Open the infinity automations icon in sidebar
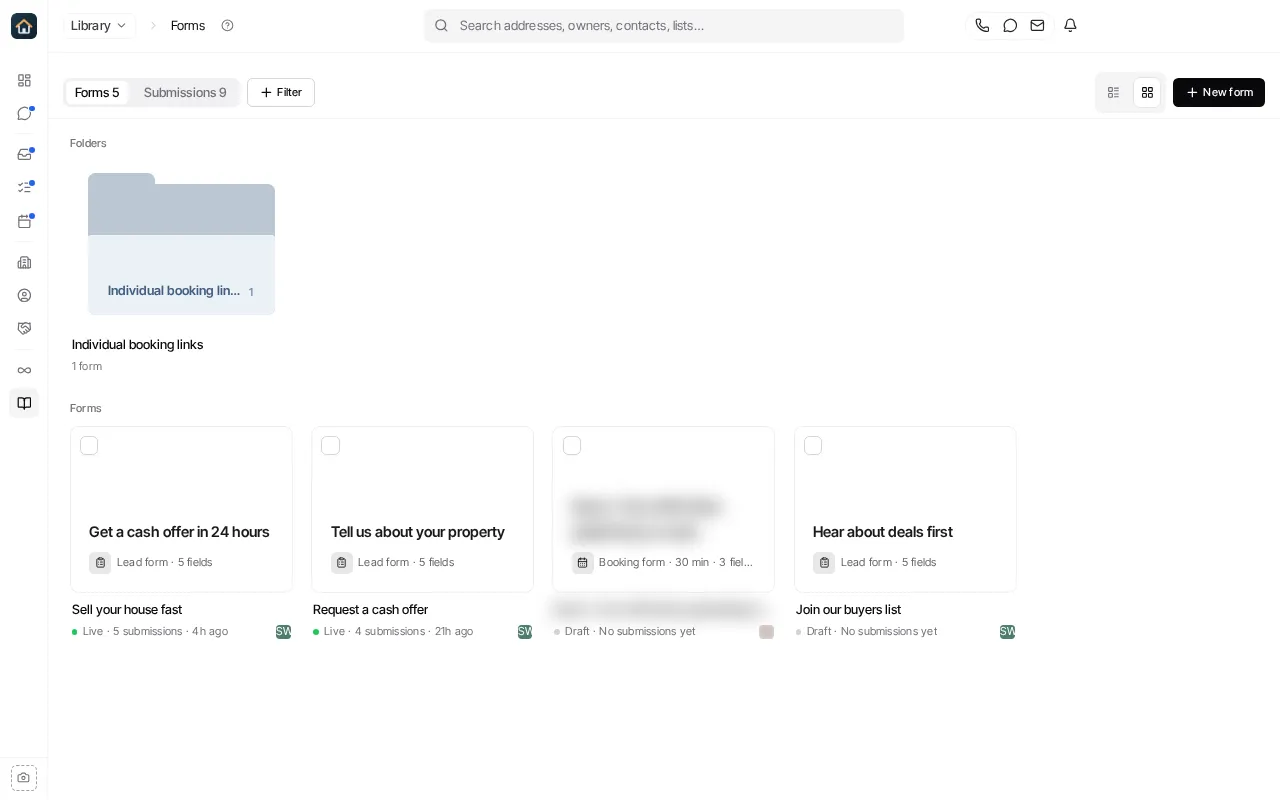 coord(24,370)
